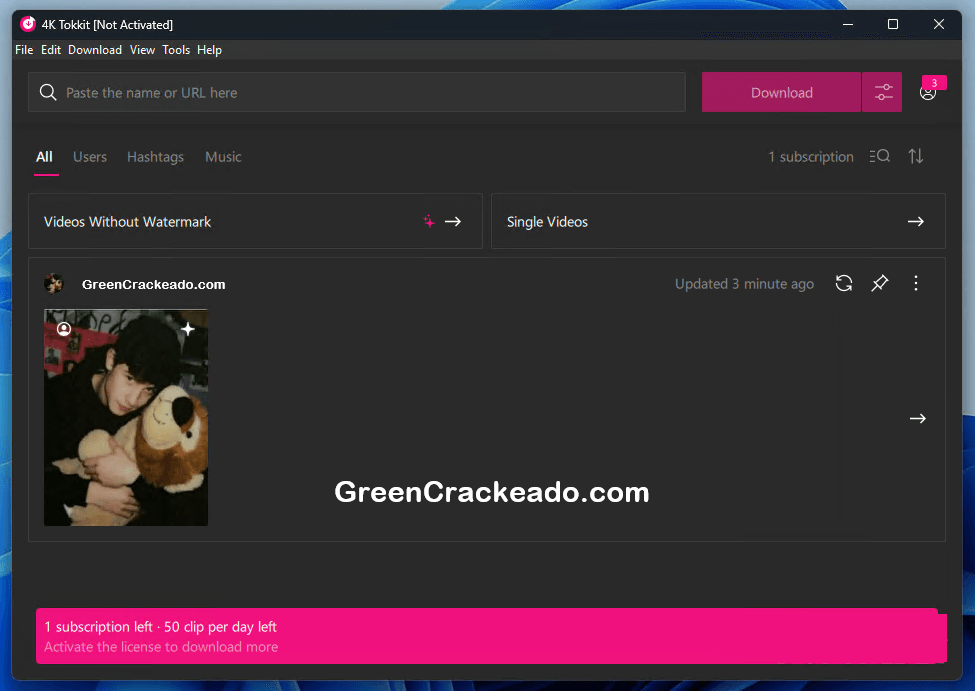975x691 pixels.
Task: Click Activate the license banner link
Action: click(x=160, y=647)
